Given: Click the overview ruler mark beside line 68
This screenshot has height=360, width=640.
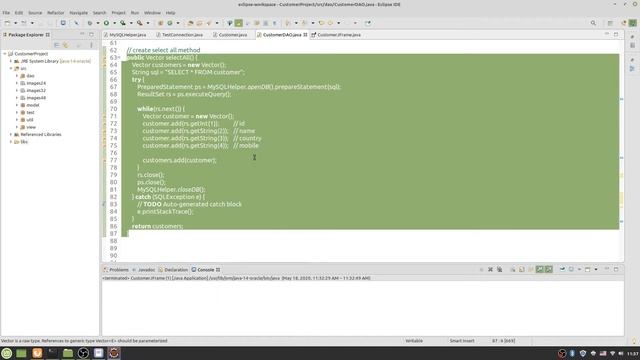Looking at the screenshot, I should (x=621, y=99).
